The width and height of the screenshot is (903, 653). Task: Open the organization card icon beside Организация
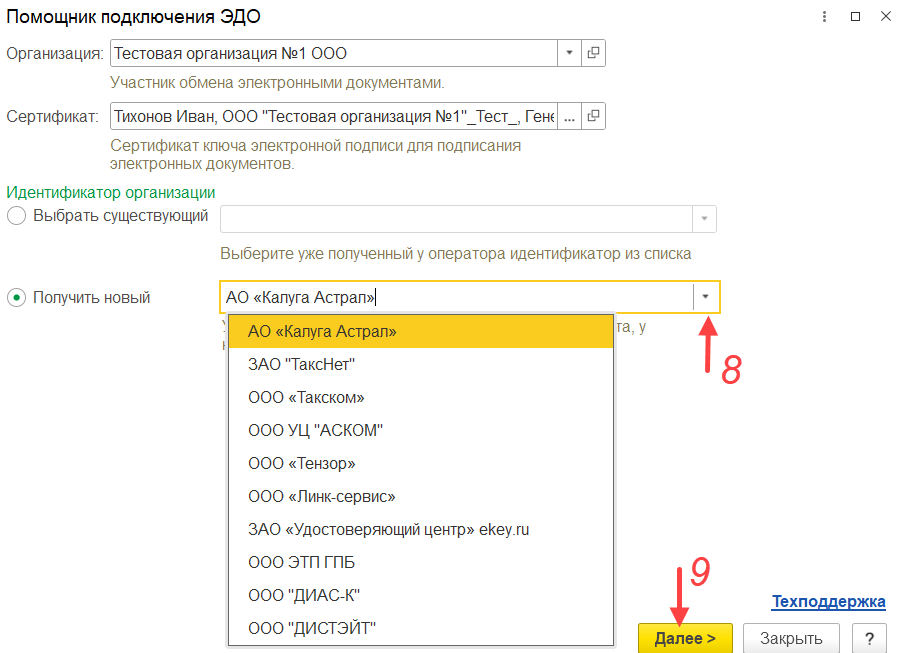coord(593,53)
